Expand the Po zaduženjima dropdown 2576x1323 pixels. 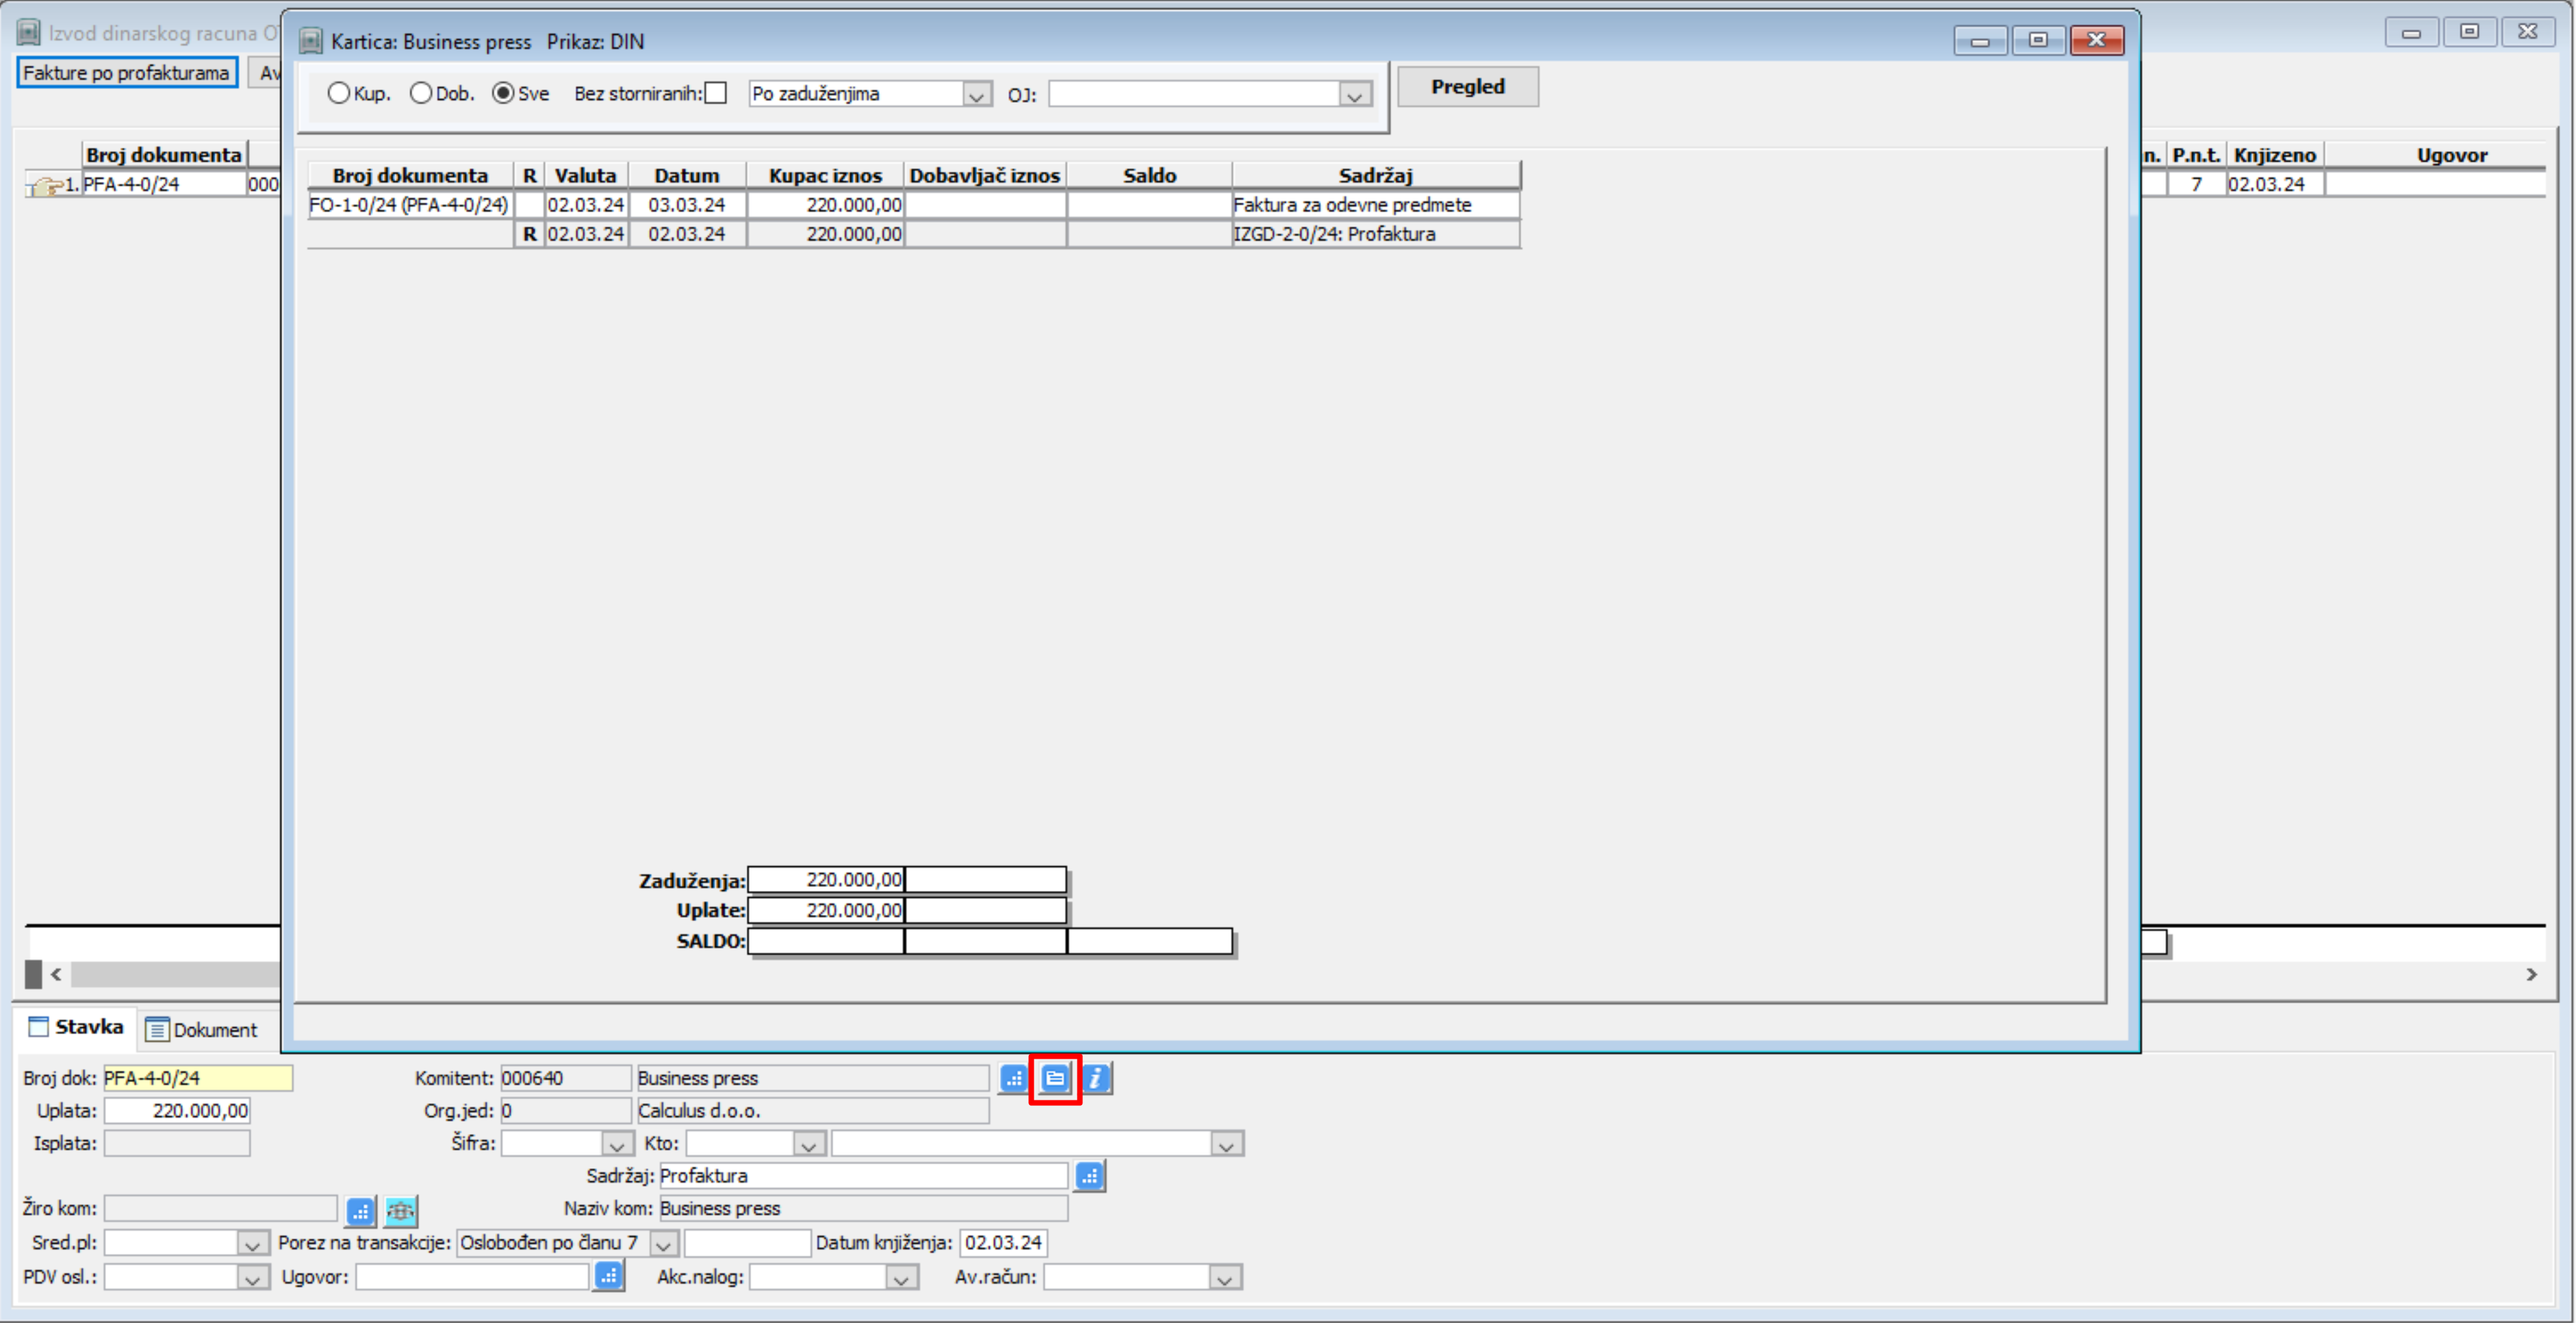coord(976,95)
